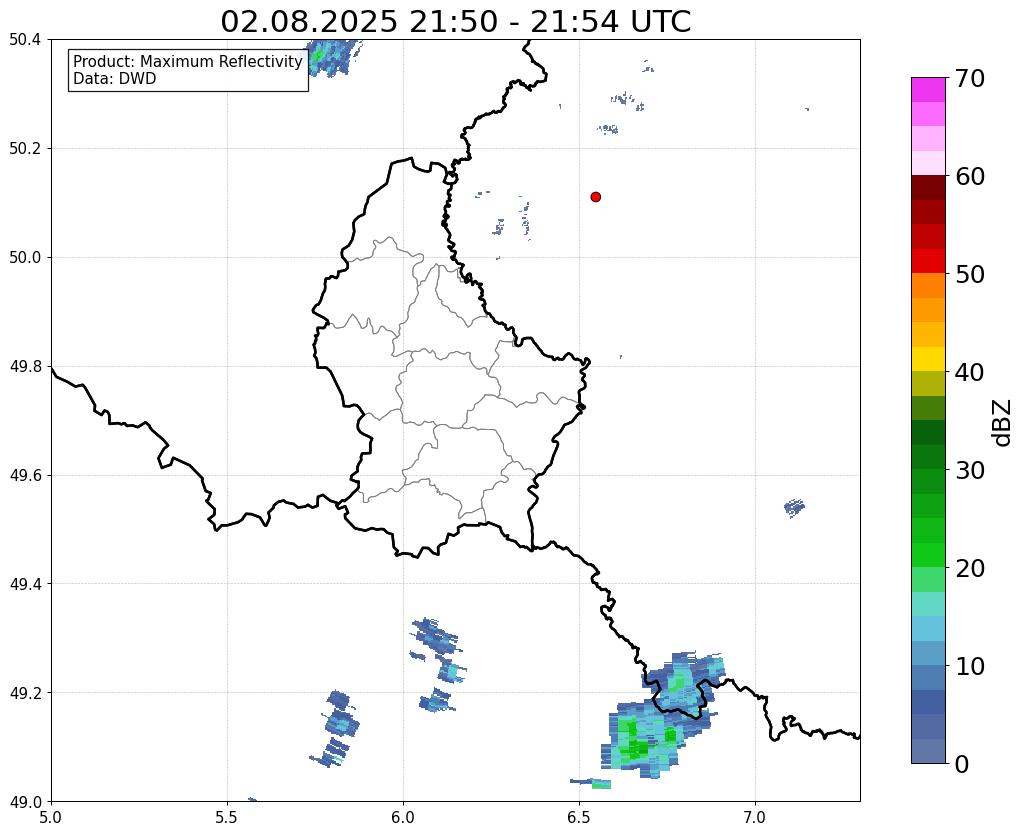The width and height of the screenshot is (1023, 834).
Task: Click the magenta top swatch of colorbar
Action: point(928,90)
